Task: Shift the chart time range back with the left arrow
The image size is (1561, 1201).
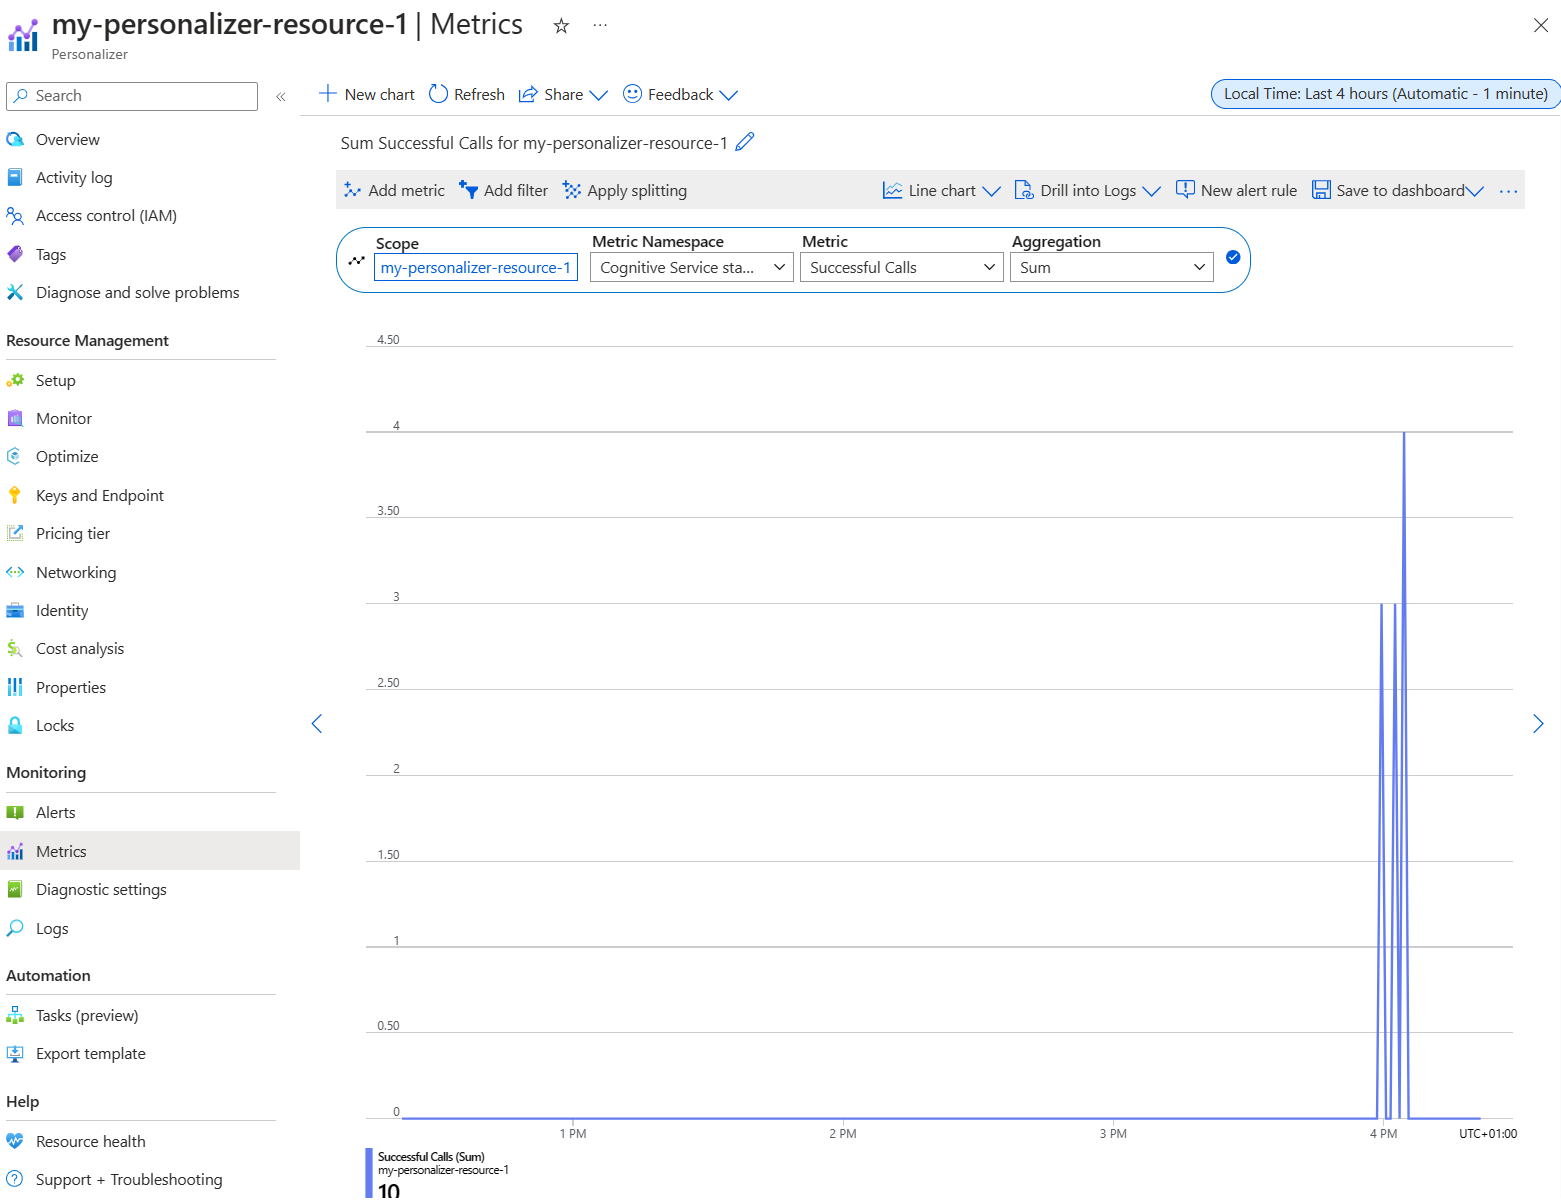Action: pyautogui.click(x=317, y=723)
